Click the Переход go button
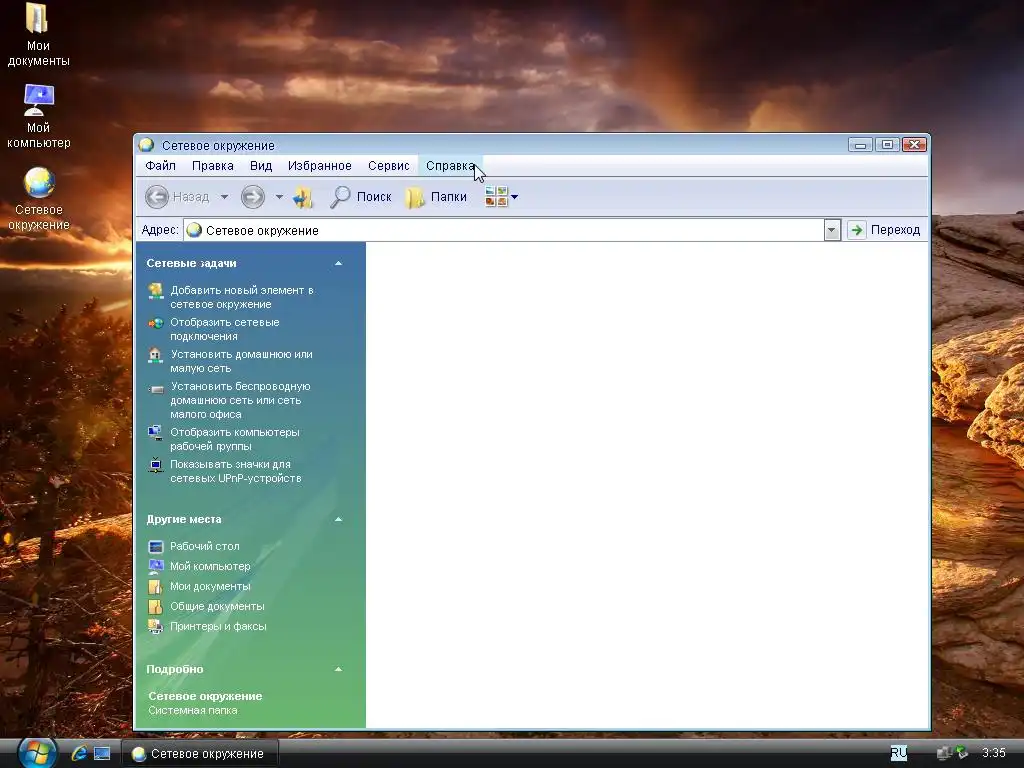This screenshot has height=768, width=1024. coord(885,230)
